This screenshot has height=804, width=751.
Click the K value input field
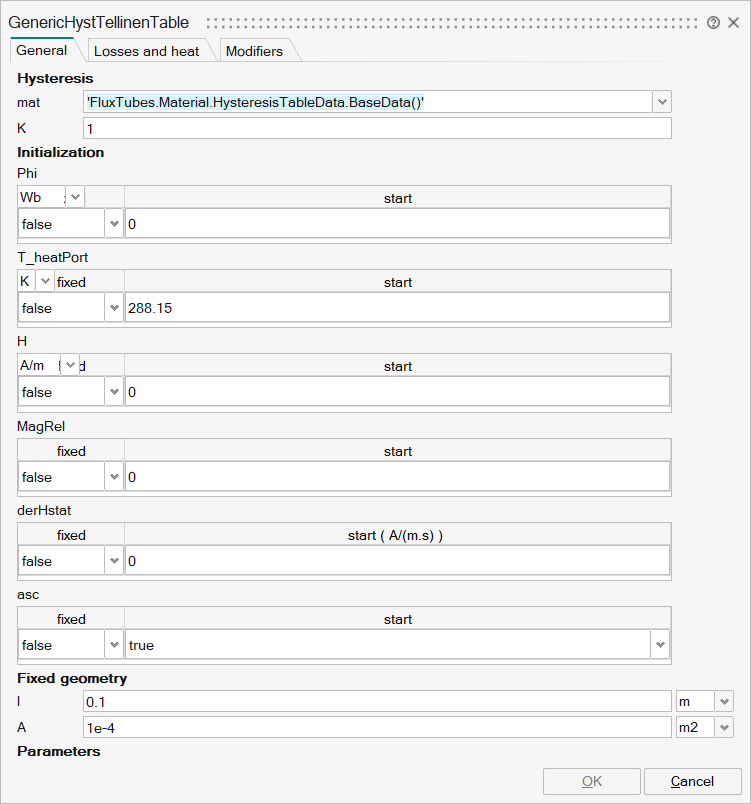tap(377, 129)
